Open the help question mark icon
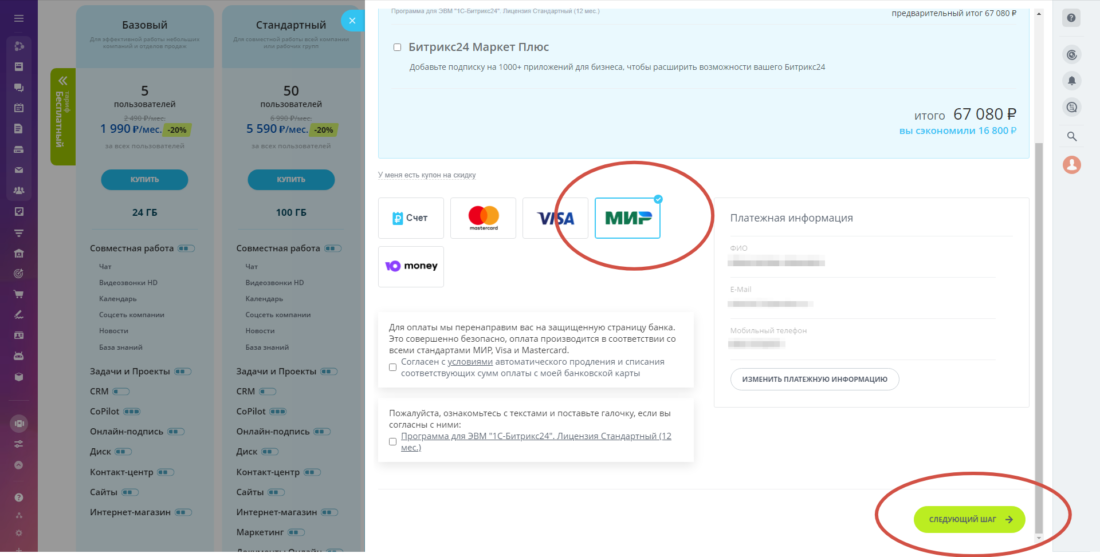This screenshot has height=557, width=1100. [1071, 18]
